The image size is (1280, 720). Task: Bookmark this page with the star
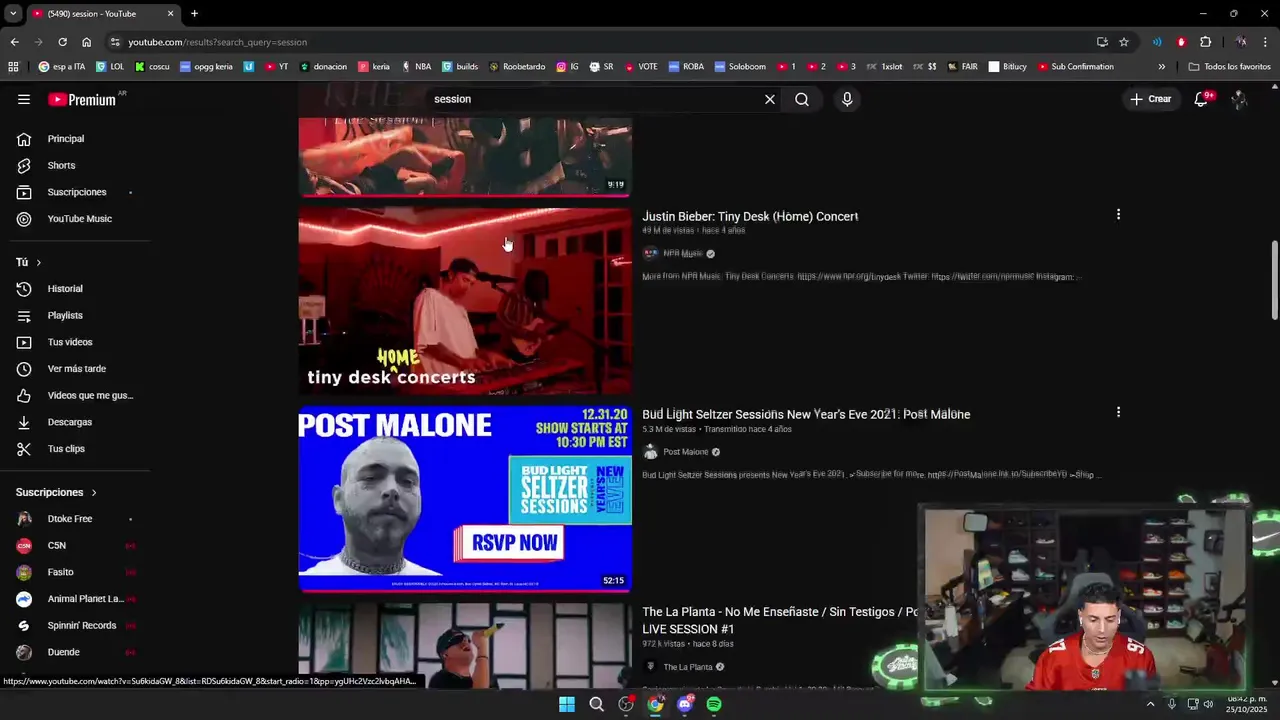point(1124,42)
